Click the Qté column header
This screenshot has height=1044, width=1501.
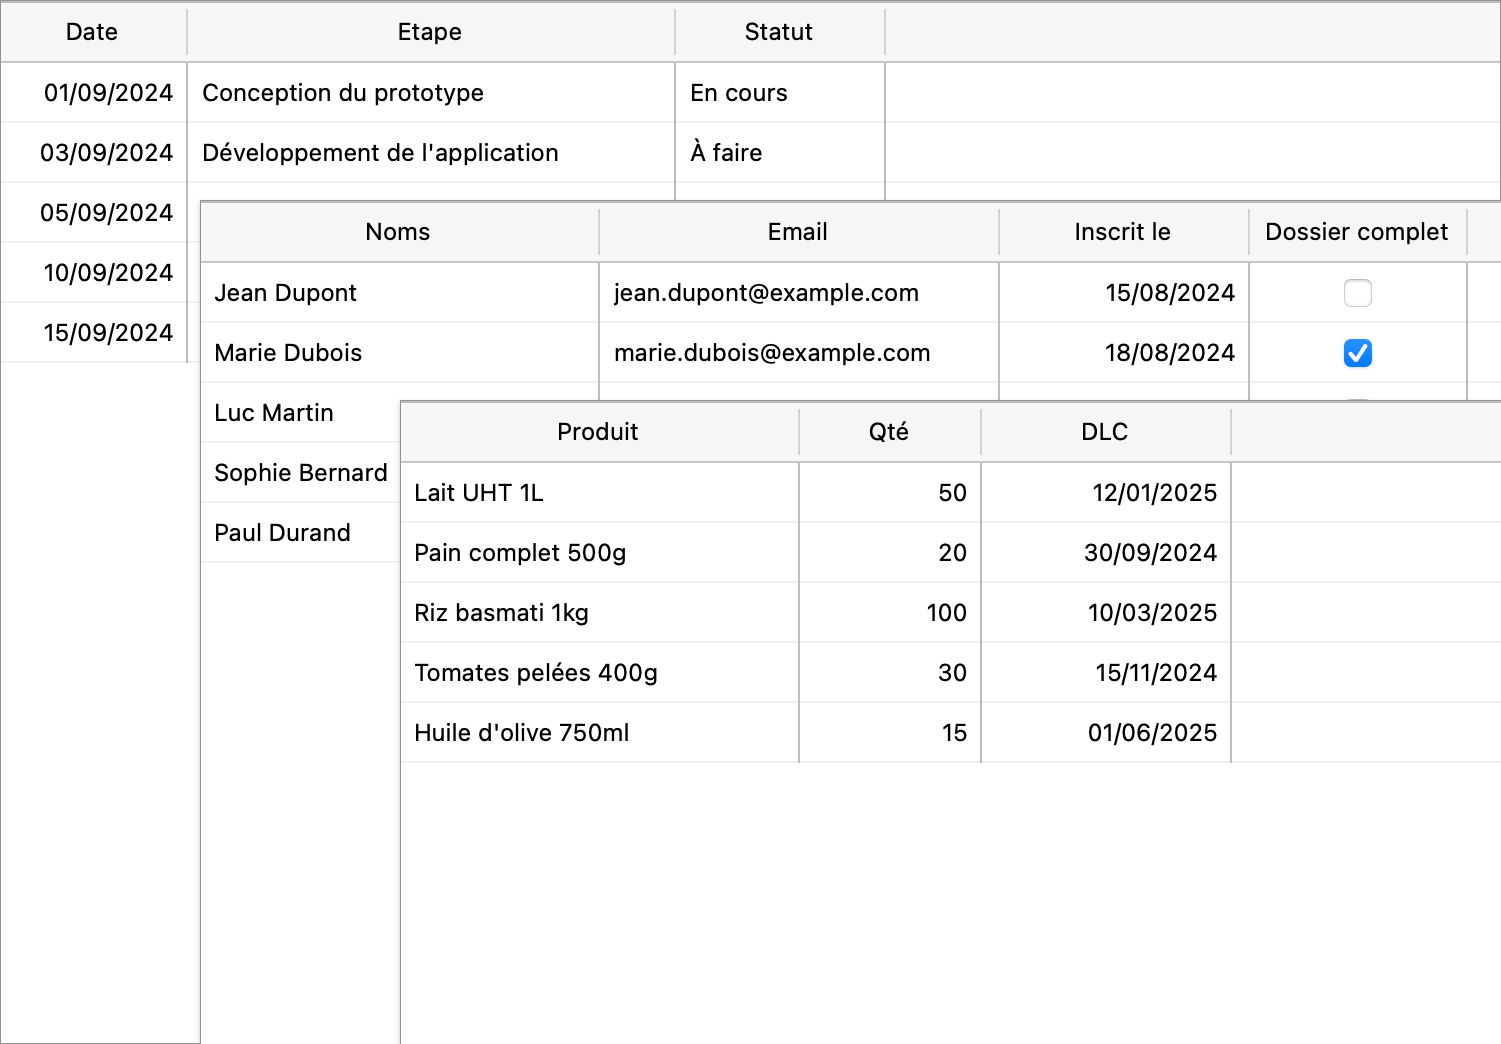coord(888,432)
